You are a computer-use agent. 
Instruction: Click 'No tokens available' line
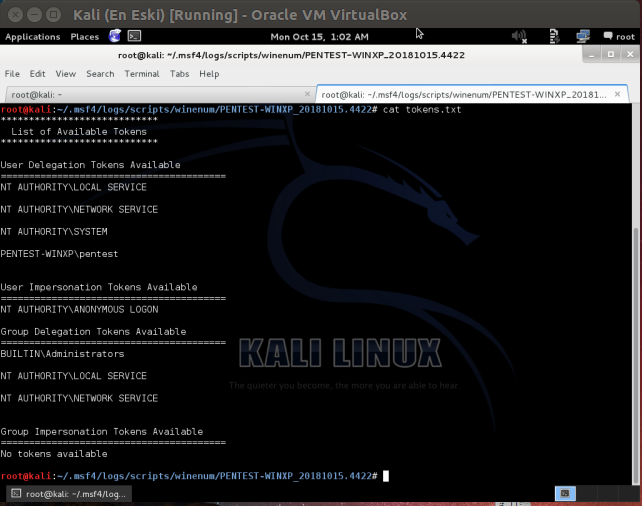(x=54, y=454)
